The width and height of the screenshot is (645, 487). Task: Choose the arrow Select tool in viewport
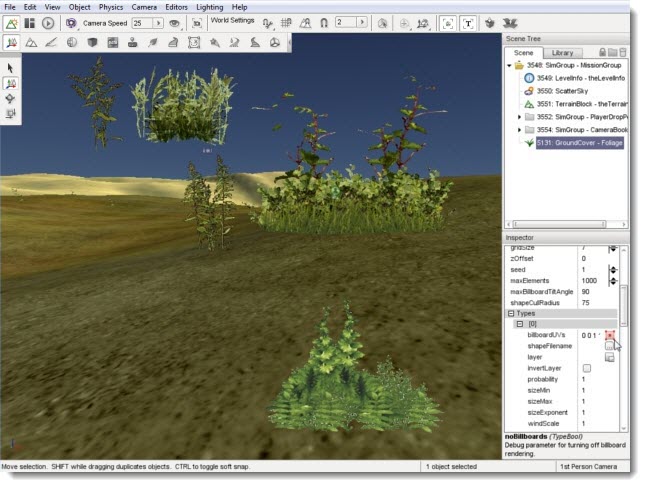coord(10,68)
